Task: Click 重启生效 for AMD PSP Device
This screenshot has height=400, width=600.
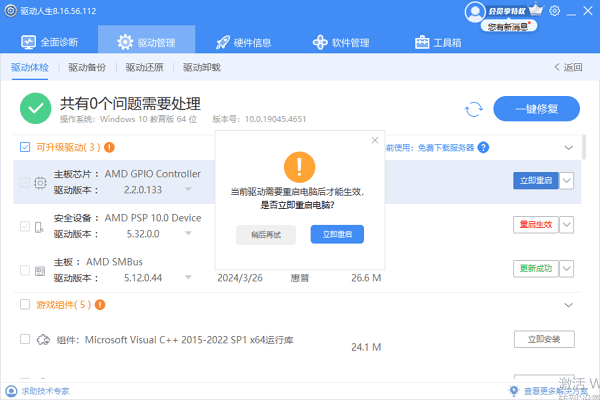Action: (x=536, y=225)
